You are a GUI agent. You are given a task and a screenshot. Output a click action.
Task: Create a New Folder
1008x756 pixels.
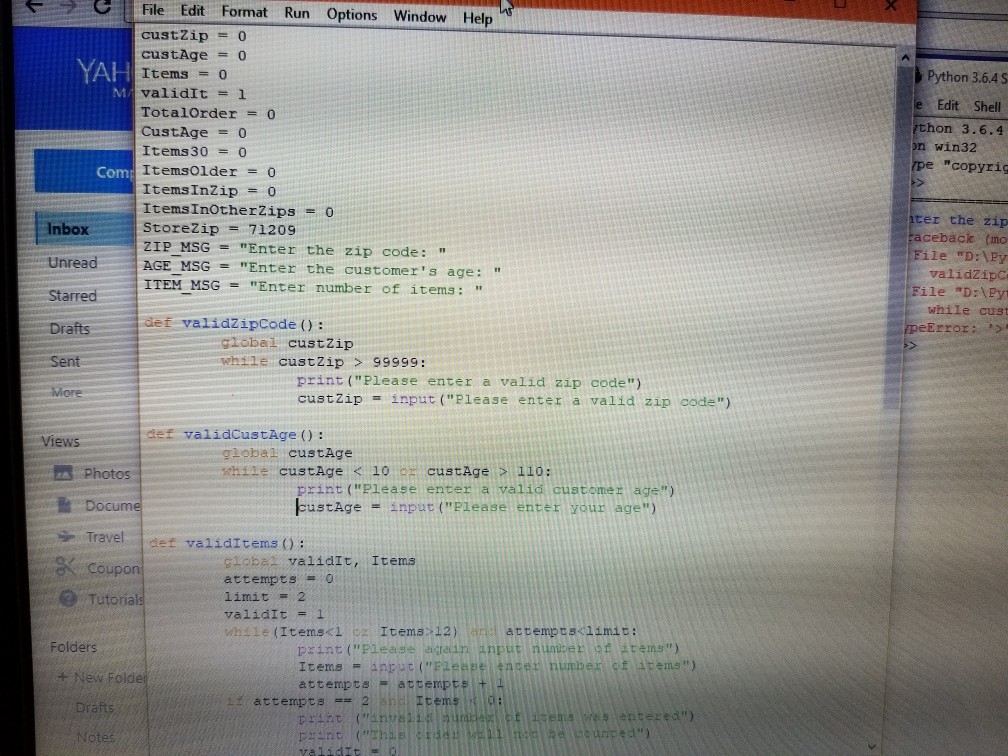99,677
